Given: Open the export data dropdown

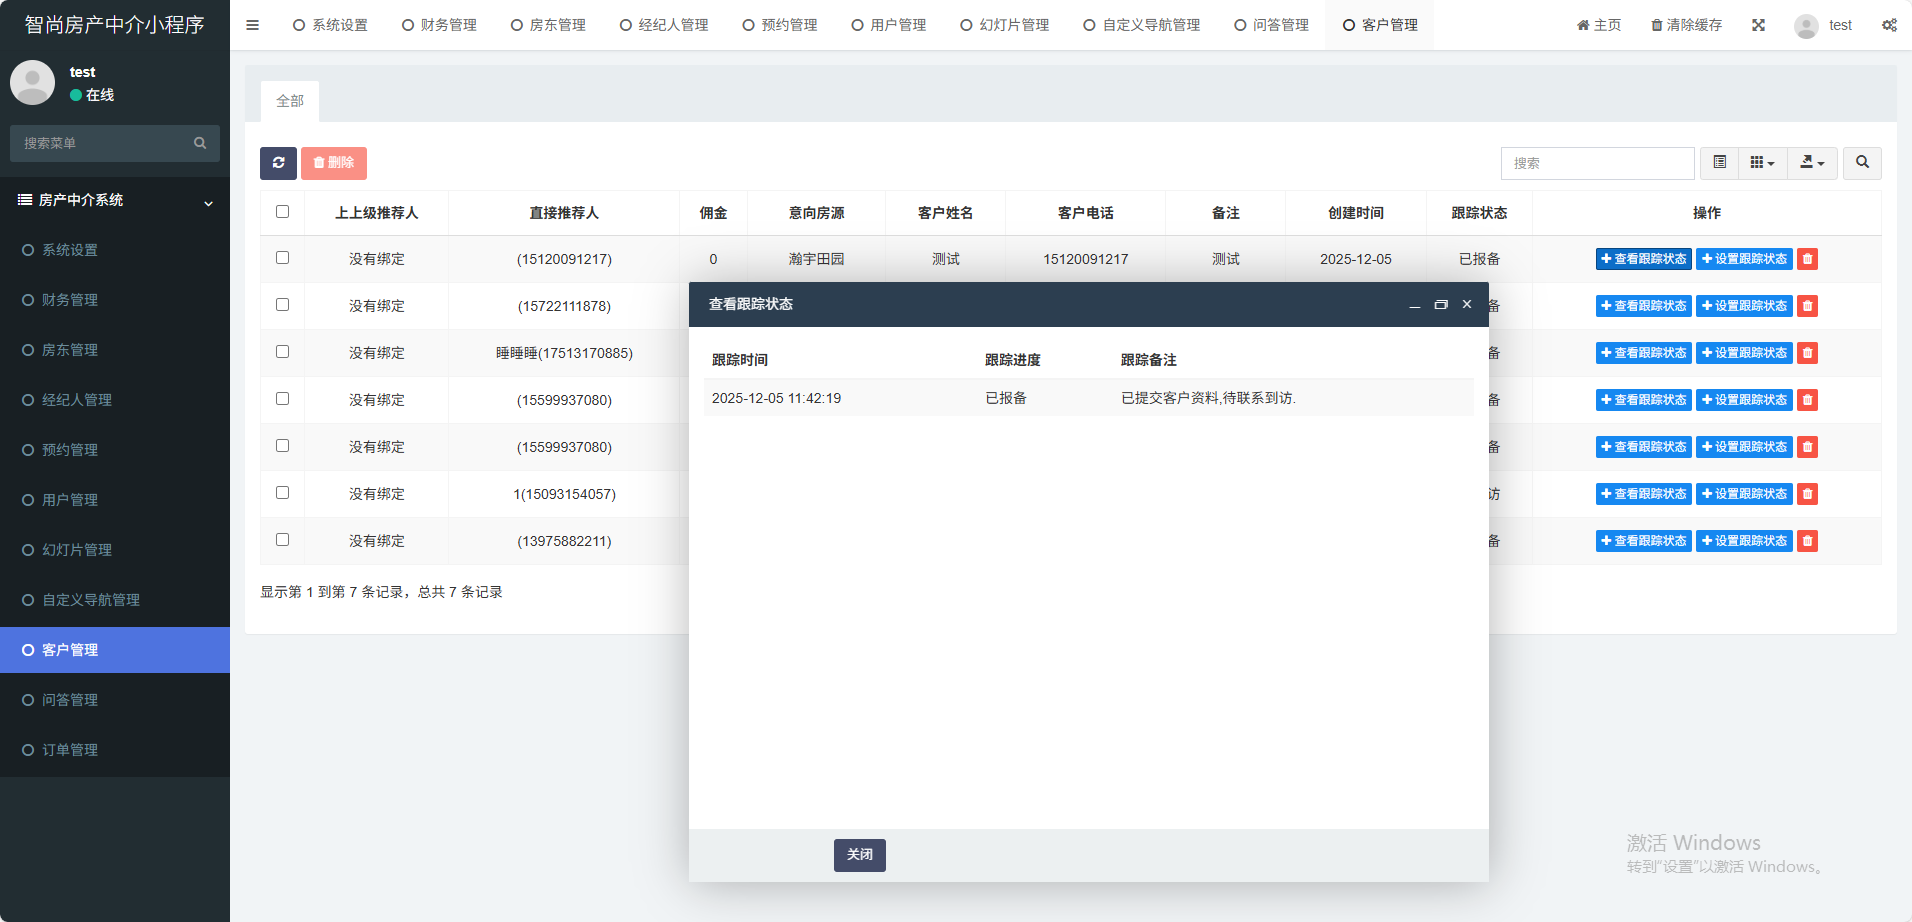Looking at the screenshot, I should coord(1812,163).
